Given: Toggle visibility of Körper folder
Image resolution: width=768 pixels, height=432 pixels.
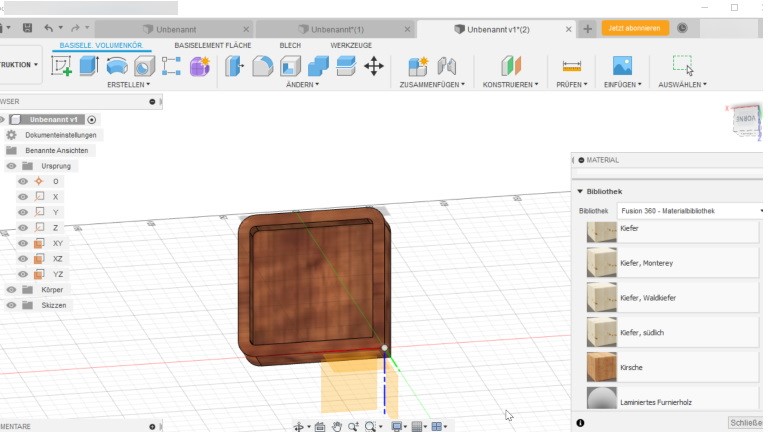Looking at the screenshot, I should pos(12,290).
